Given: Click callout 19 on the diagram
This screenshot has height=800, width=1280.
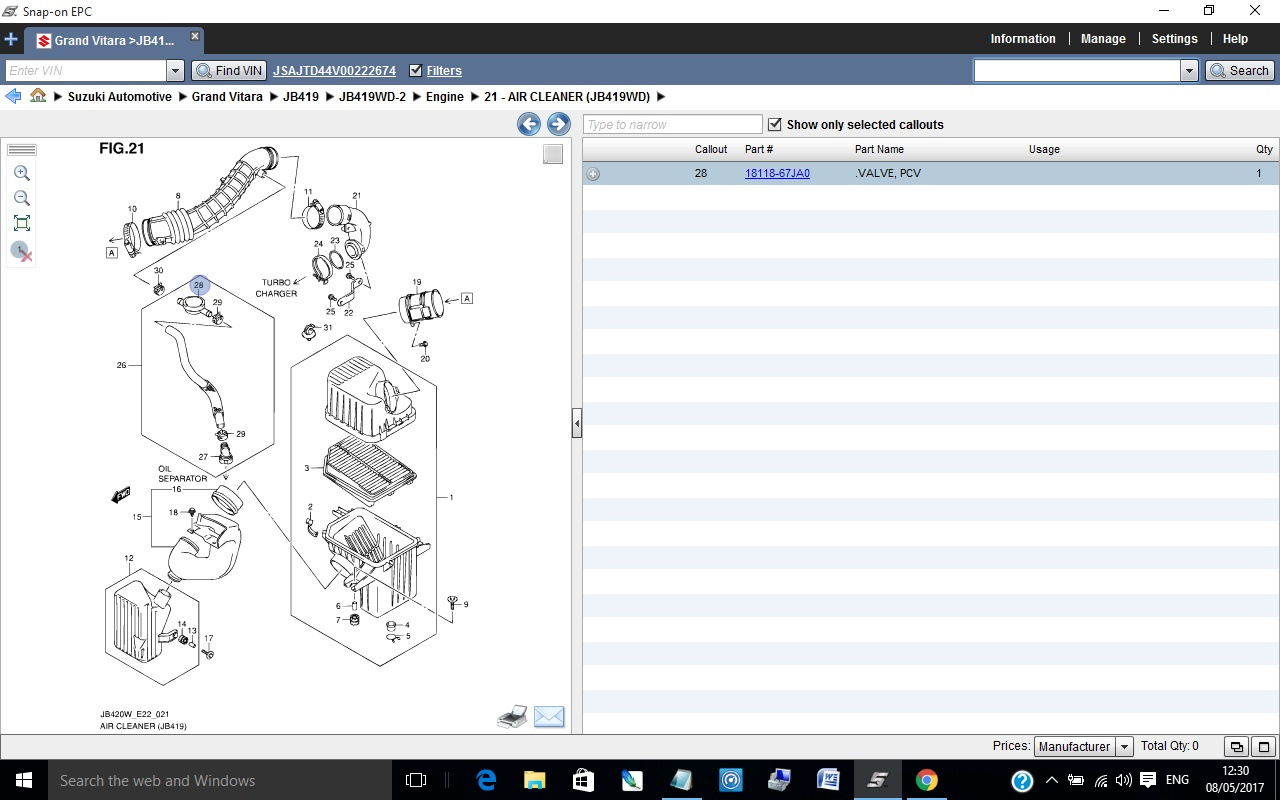Looking at the screenshot, I should pyautogui.click(x=417, y=282).
